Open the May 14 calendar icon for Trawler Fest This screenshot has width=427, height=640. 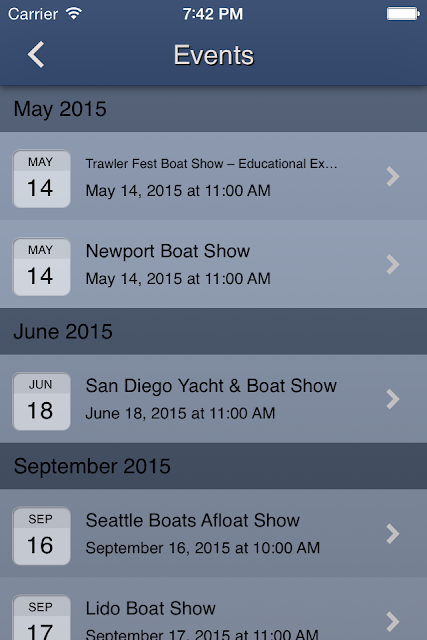[x=42, y=179]
